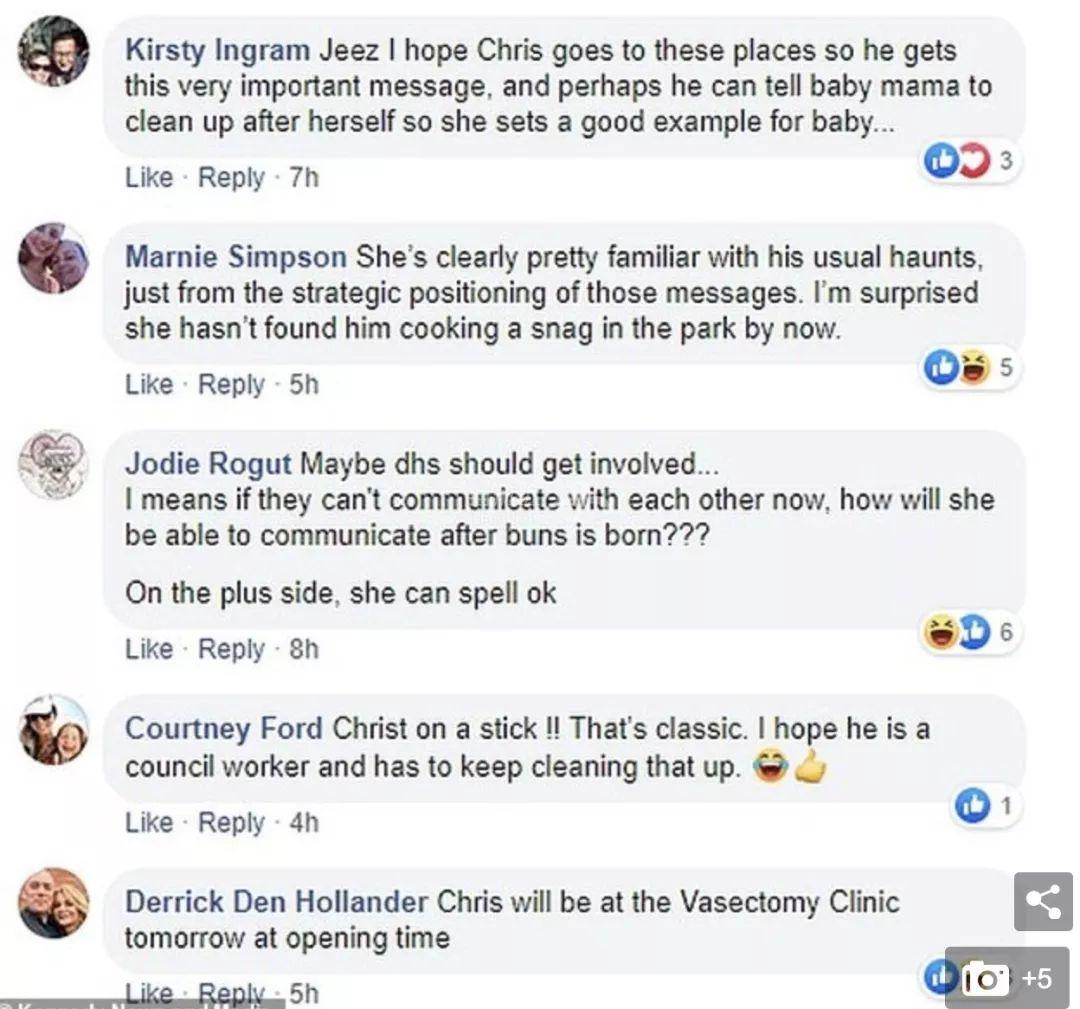
Task: Like Kirsty Ingram's comment
Action: pyautogui.click(x=149, y=178)
